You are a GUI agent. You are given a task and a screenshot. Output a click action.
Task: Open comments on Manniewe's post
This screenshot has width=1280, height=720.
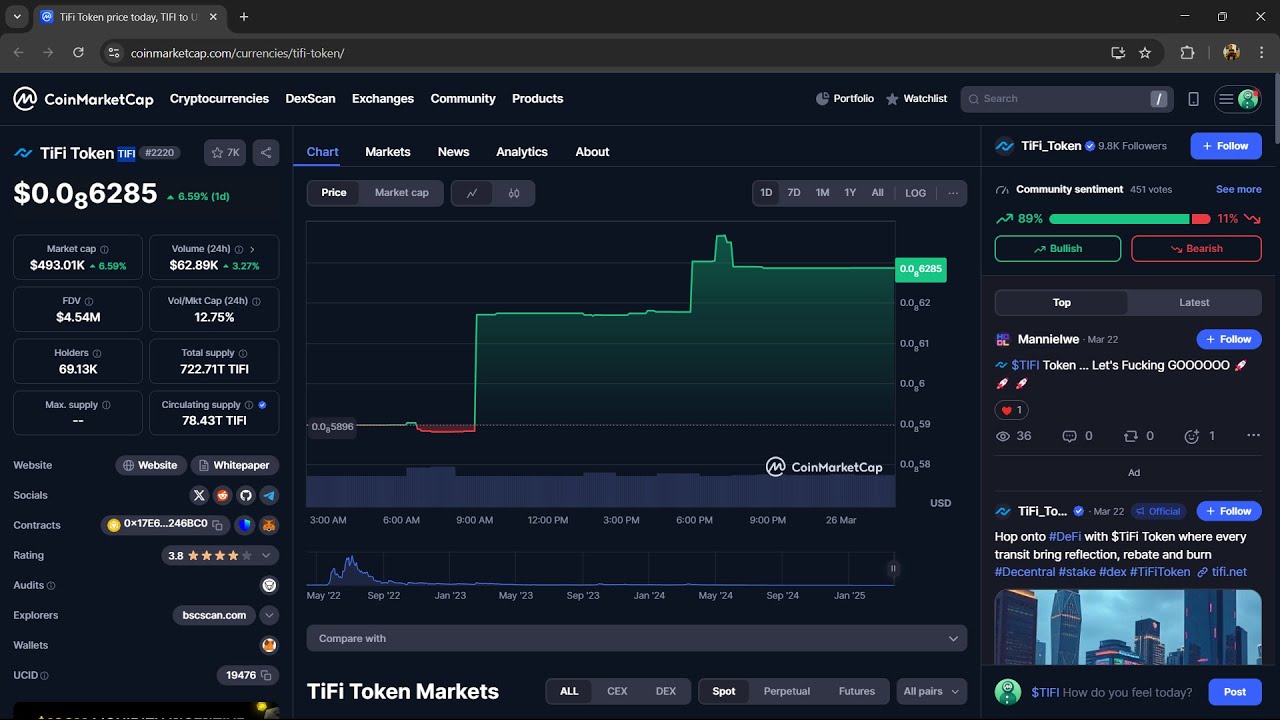1069,436
